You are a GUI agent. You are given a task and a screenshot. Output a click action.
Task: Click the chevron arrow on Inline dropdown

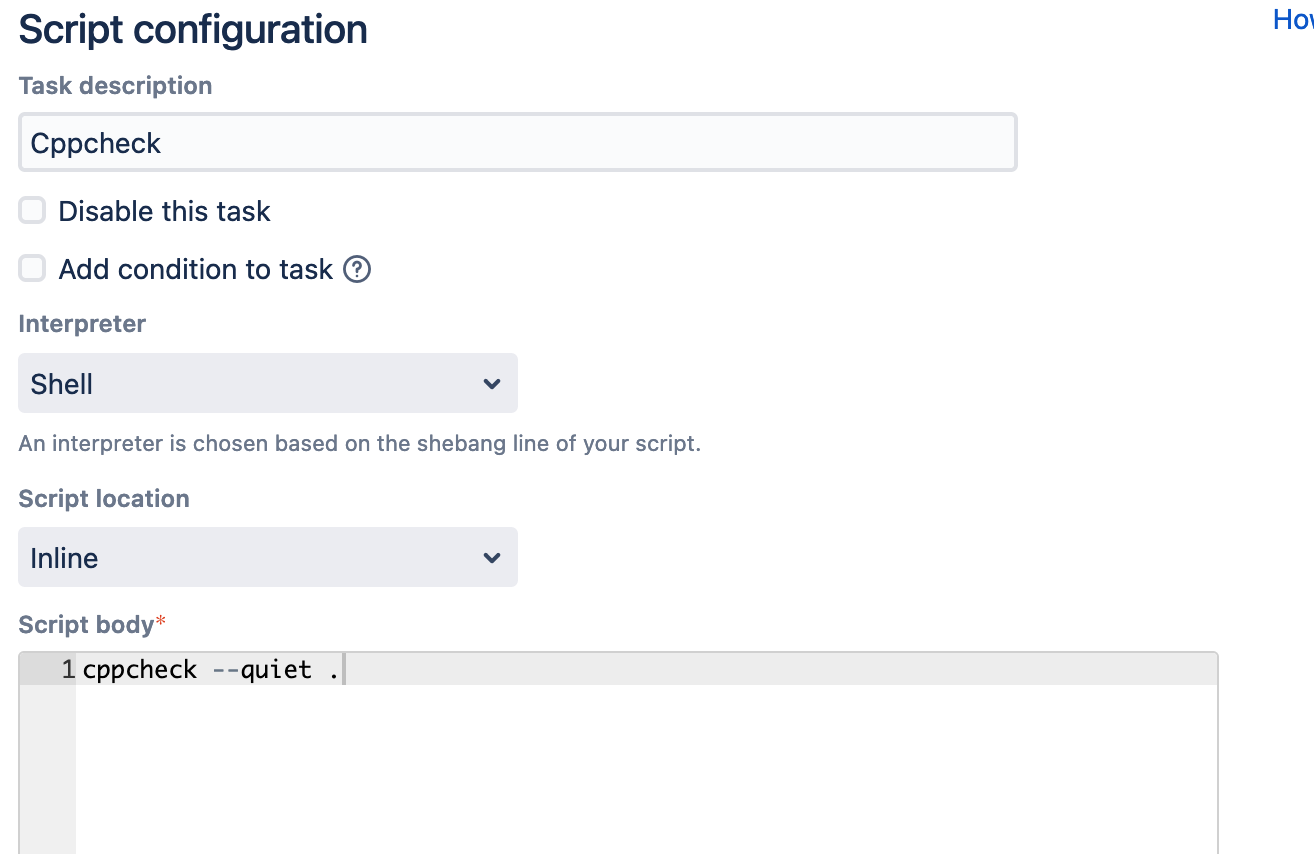pyautogui.click(x=491, y=558)
